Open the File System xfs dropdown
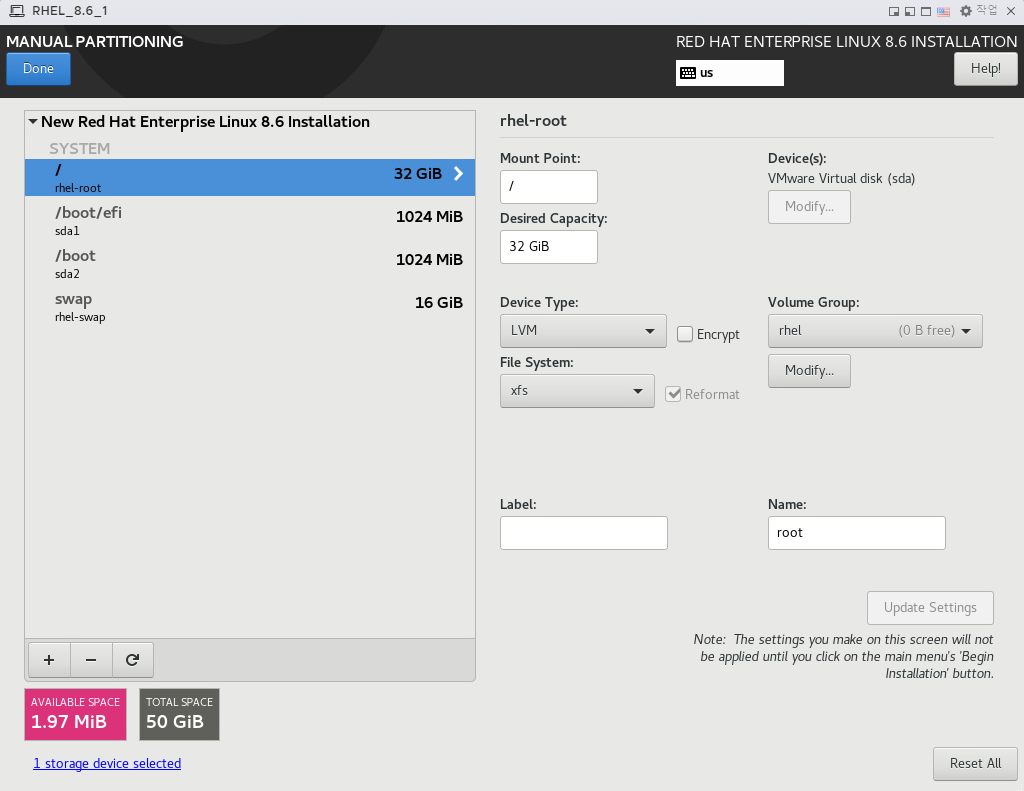 [x=577, y=391]
